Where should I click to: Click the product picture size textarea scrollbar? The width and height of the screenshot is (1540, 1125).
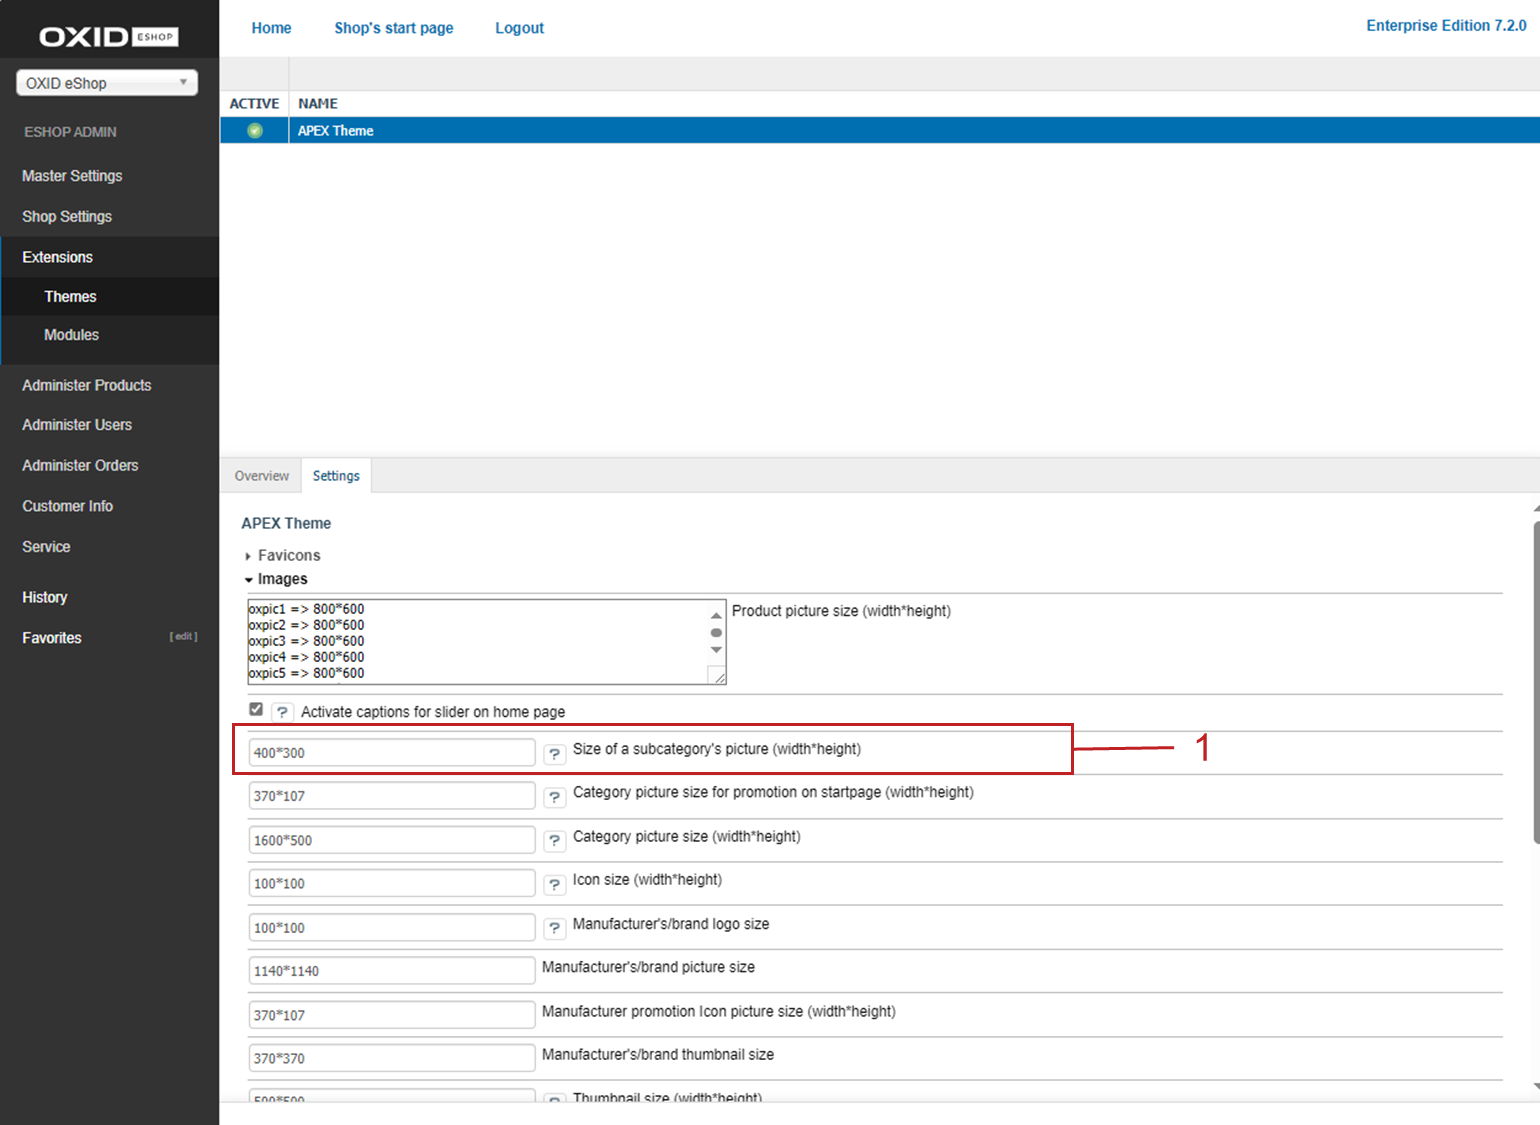point(716,633)
